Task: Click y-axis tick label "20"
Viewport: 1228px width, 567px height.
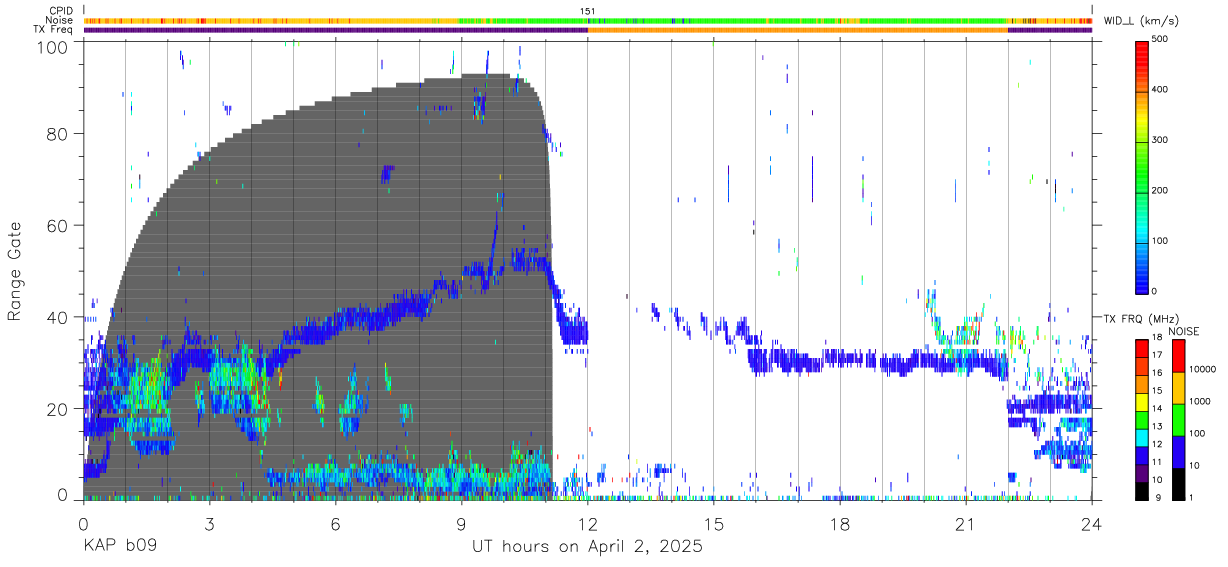Action: 59,408
